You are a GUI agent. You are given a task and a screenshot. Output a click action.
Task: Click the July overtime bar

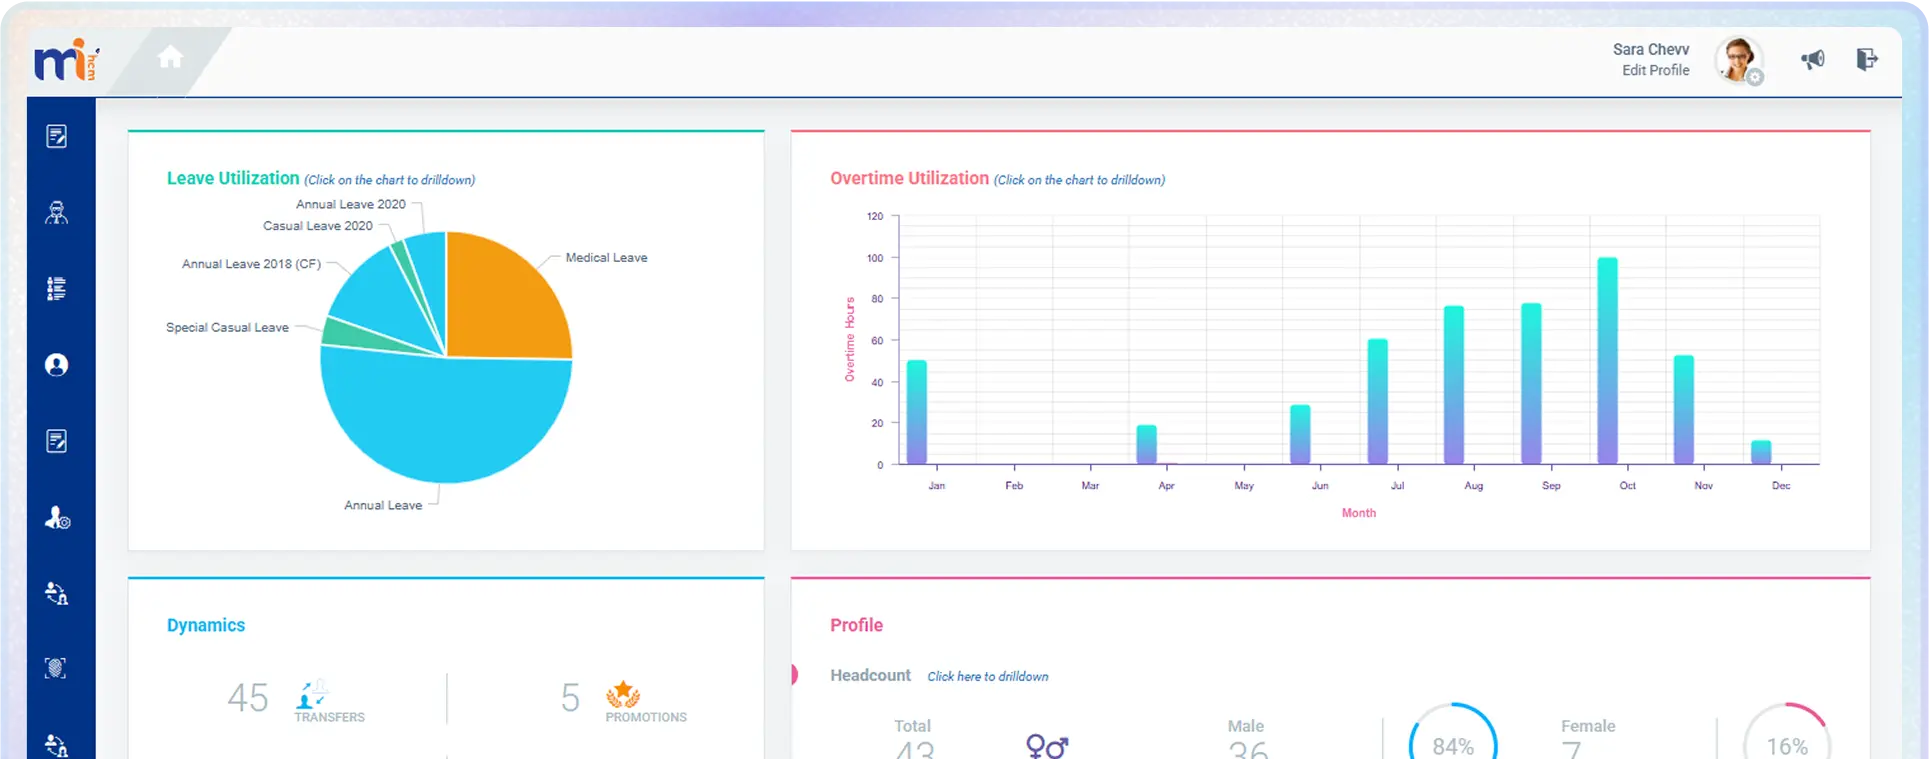1377,402
